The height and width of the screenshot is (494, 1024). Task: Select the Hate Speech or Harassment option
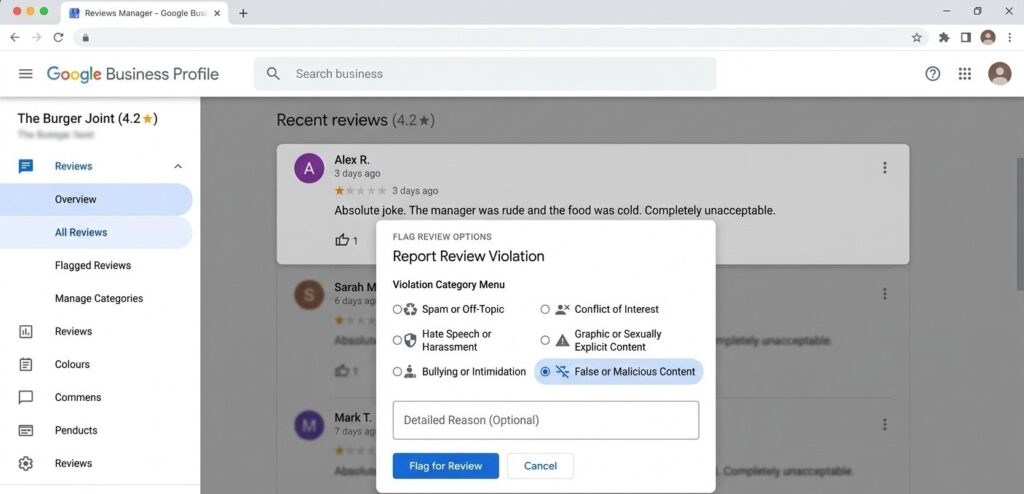click(397, 340)
